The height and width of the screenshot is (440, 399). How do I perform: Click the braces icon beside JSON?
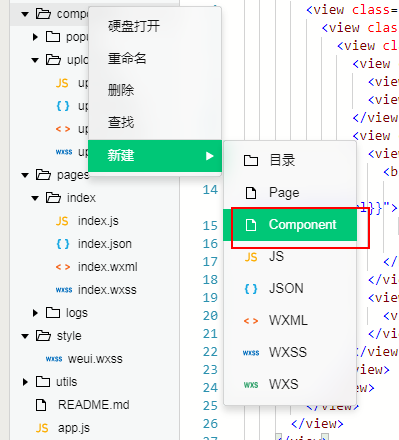[x=251, y=289]
